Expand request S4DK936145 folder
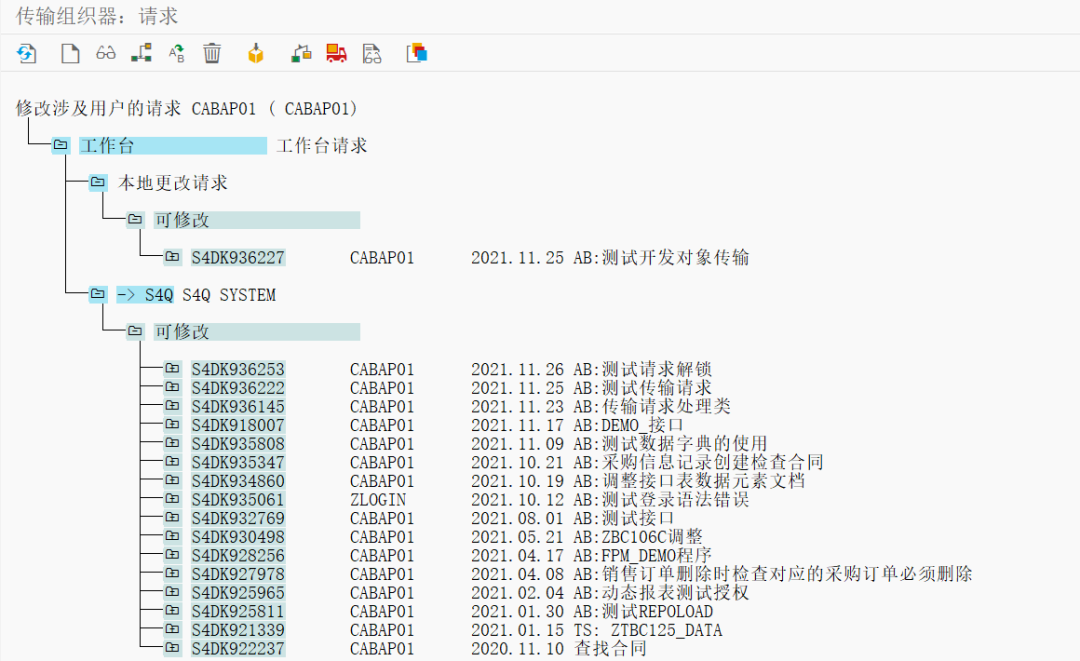 172,406
